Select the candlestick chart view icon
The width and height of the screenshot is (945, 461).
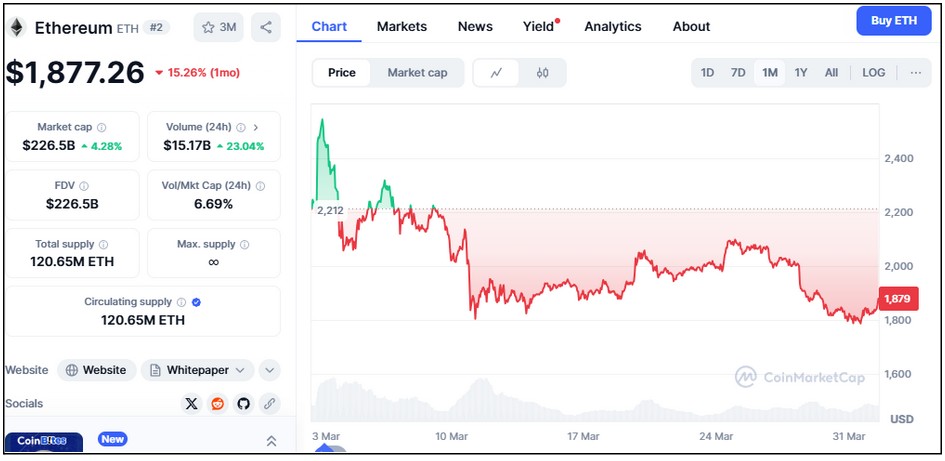coord(542,73)
